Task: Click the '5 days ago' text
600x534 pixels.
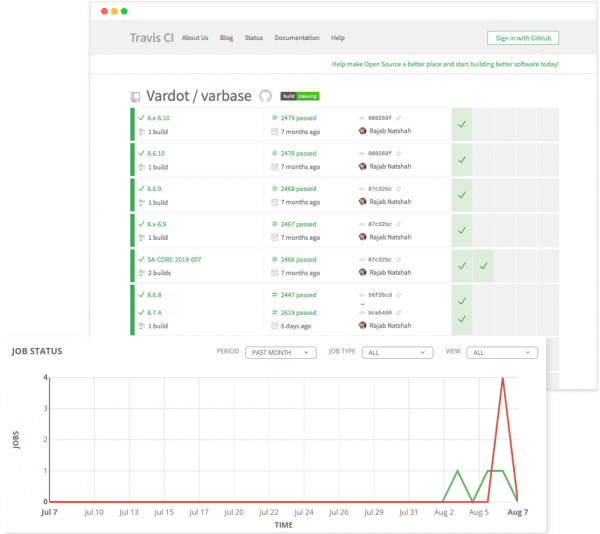Action: pos(296,326)
